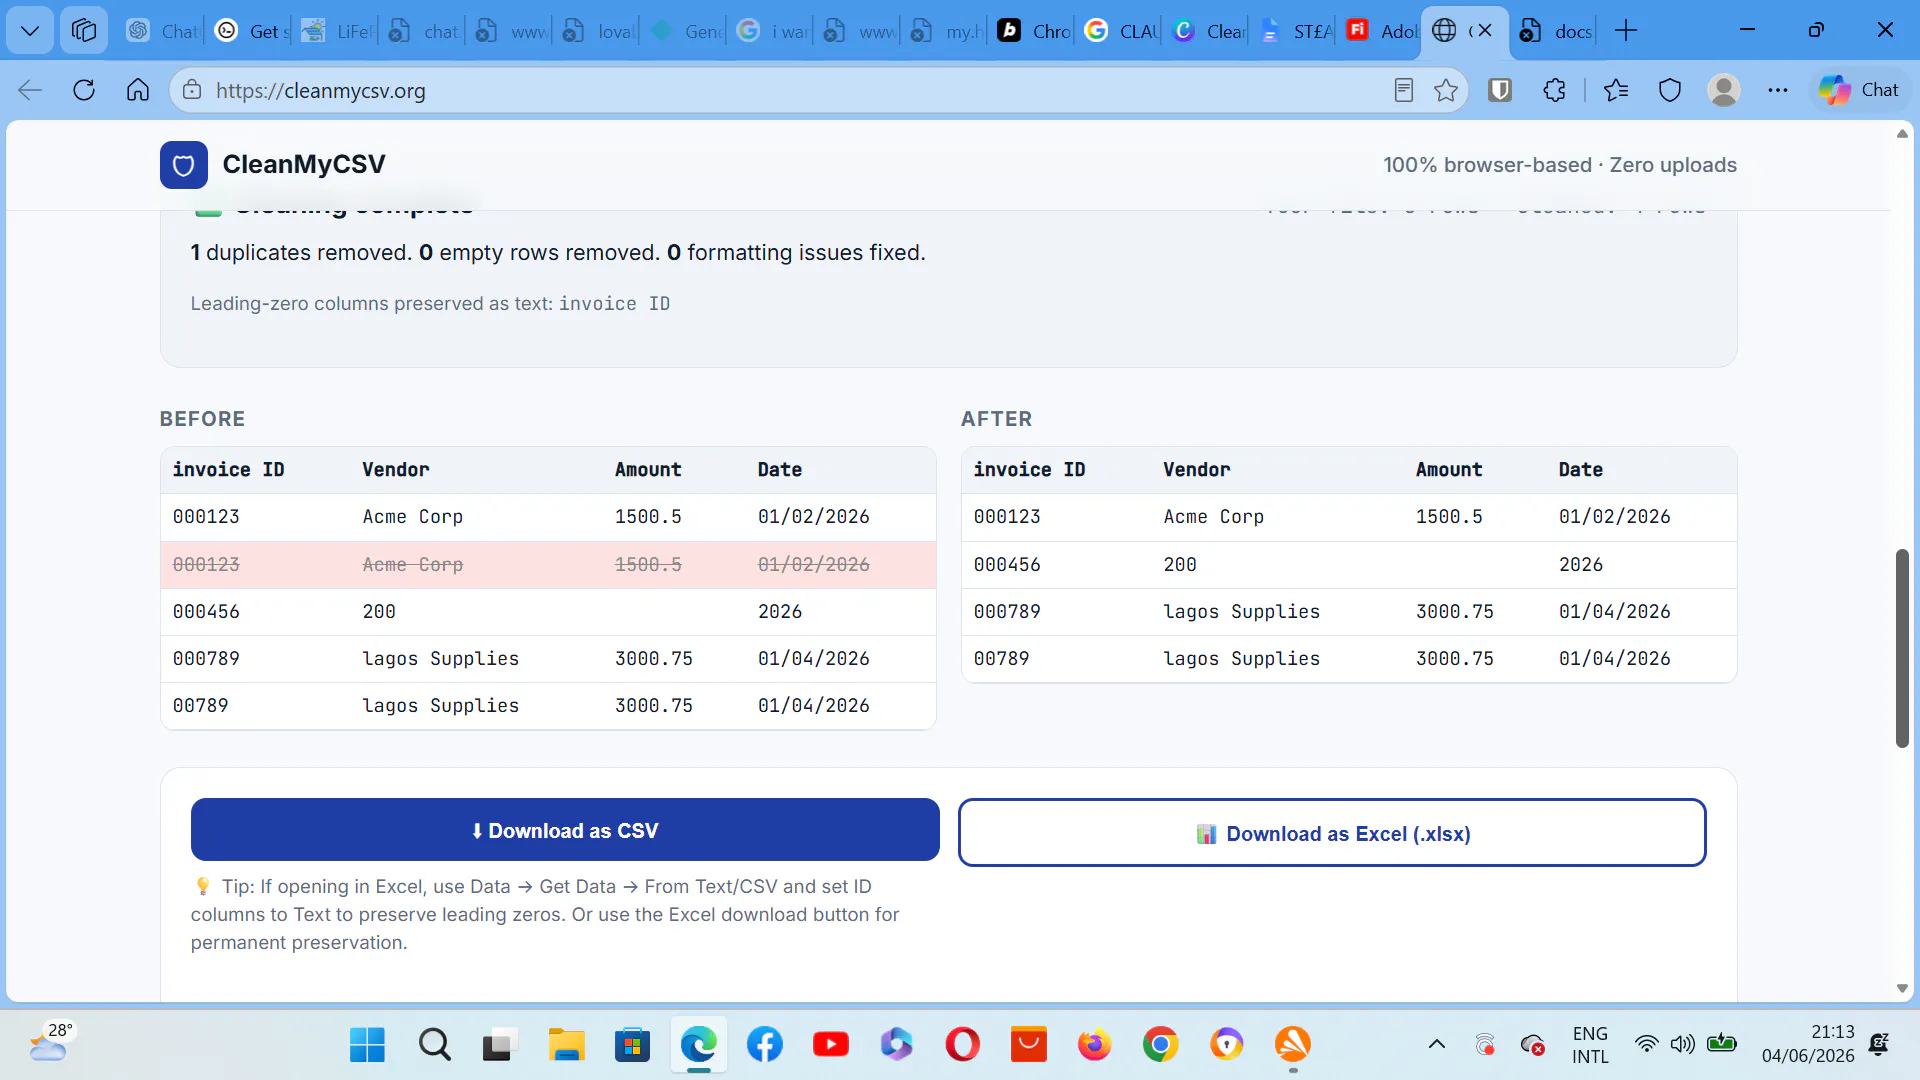This screenshot has height=1080, width=1920.
Task: Switch to the ChatGPT tab
Action: pyautogui.click(x=163, y=31)
